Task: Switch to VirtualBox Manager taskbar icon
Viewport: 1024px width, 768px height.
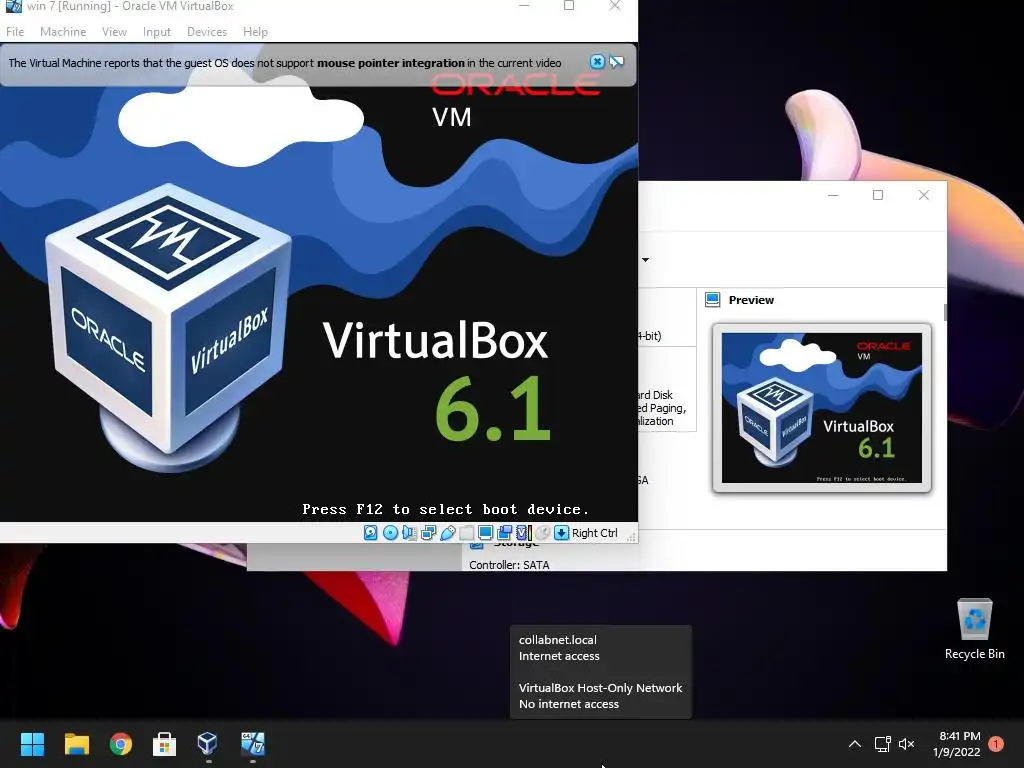Action: click(208, 744)
